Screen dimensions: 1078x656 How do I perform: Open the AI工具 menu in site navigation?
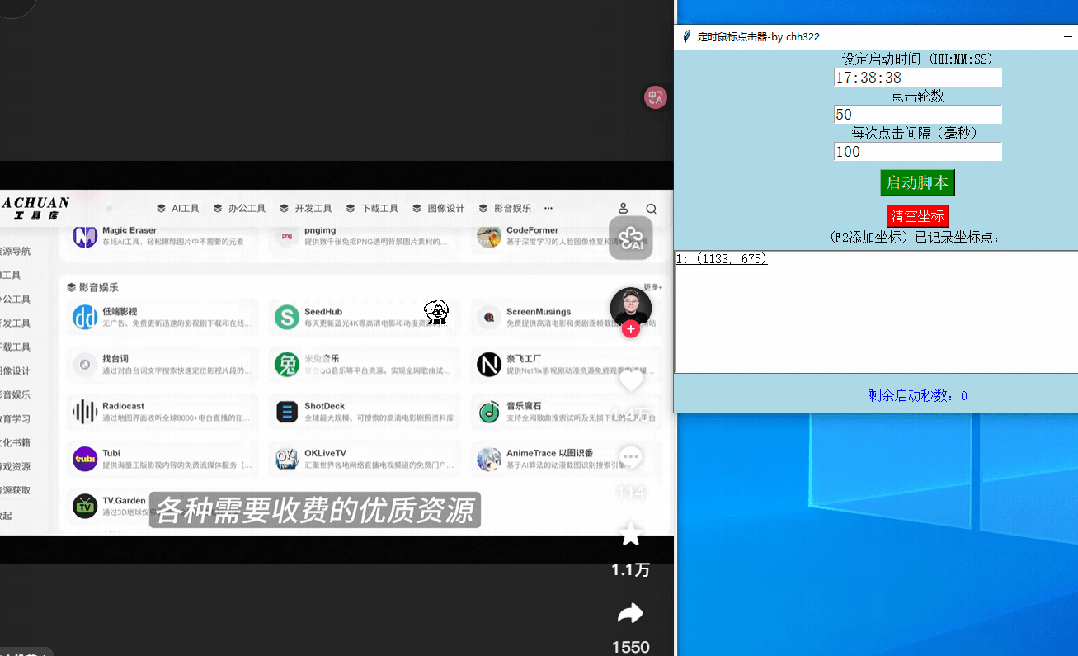[x=179, y=209]
